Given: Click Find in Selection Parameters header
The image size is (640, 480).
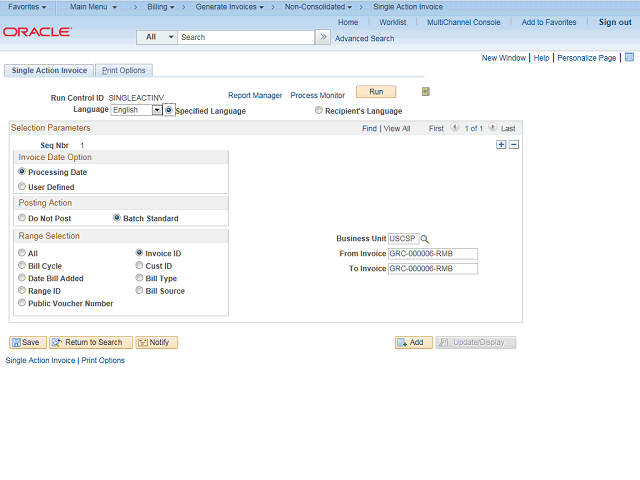Looking at the screenshot, I should tap(369, 129).
